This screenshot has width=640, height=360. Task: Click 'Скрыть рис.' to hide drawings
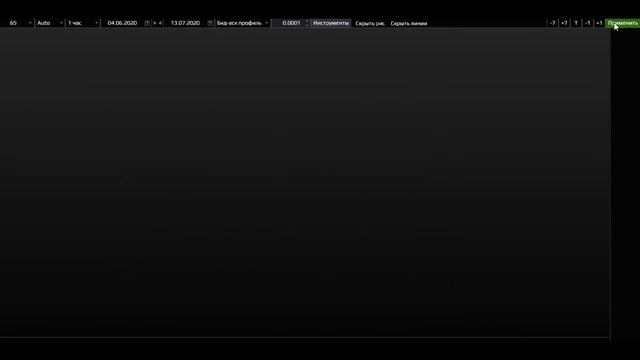point(370,23)
